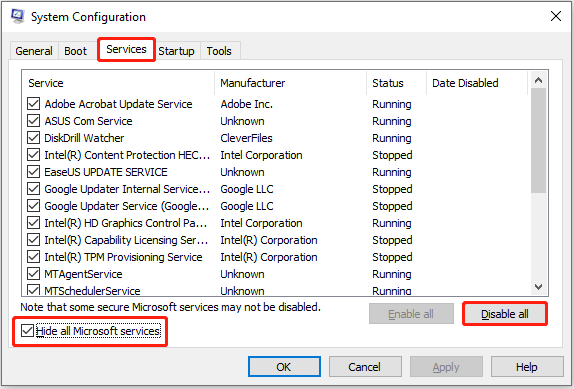The image size is (574, 389).
Task: Click the Disable all button
Action: tap(504, 314)
